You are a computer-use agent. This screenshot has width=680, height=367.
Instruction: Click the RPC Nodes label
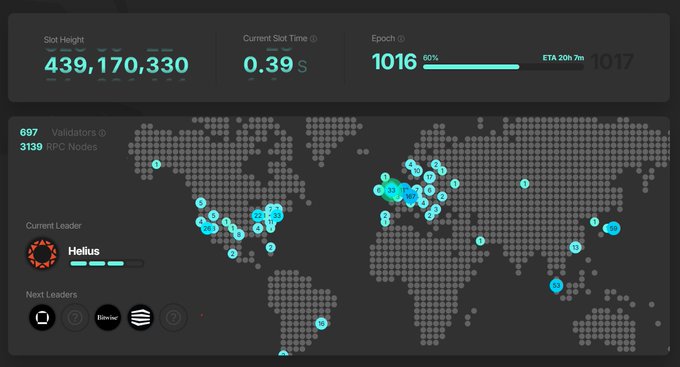click(72, 147)
